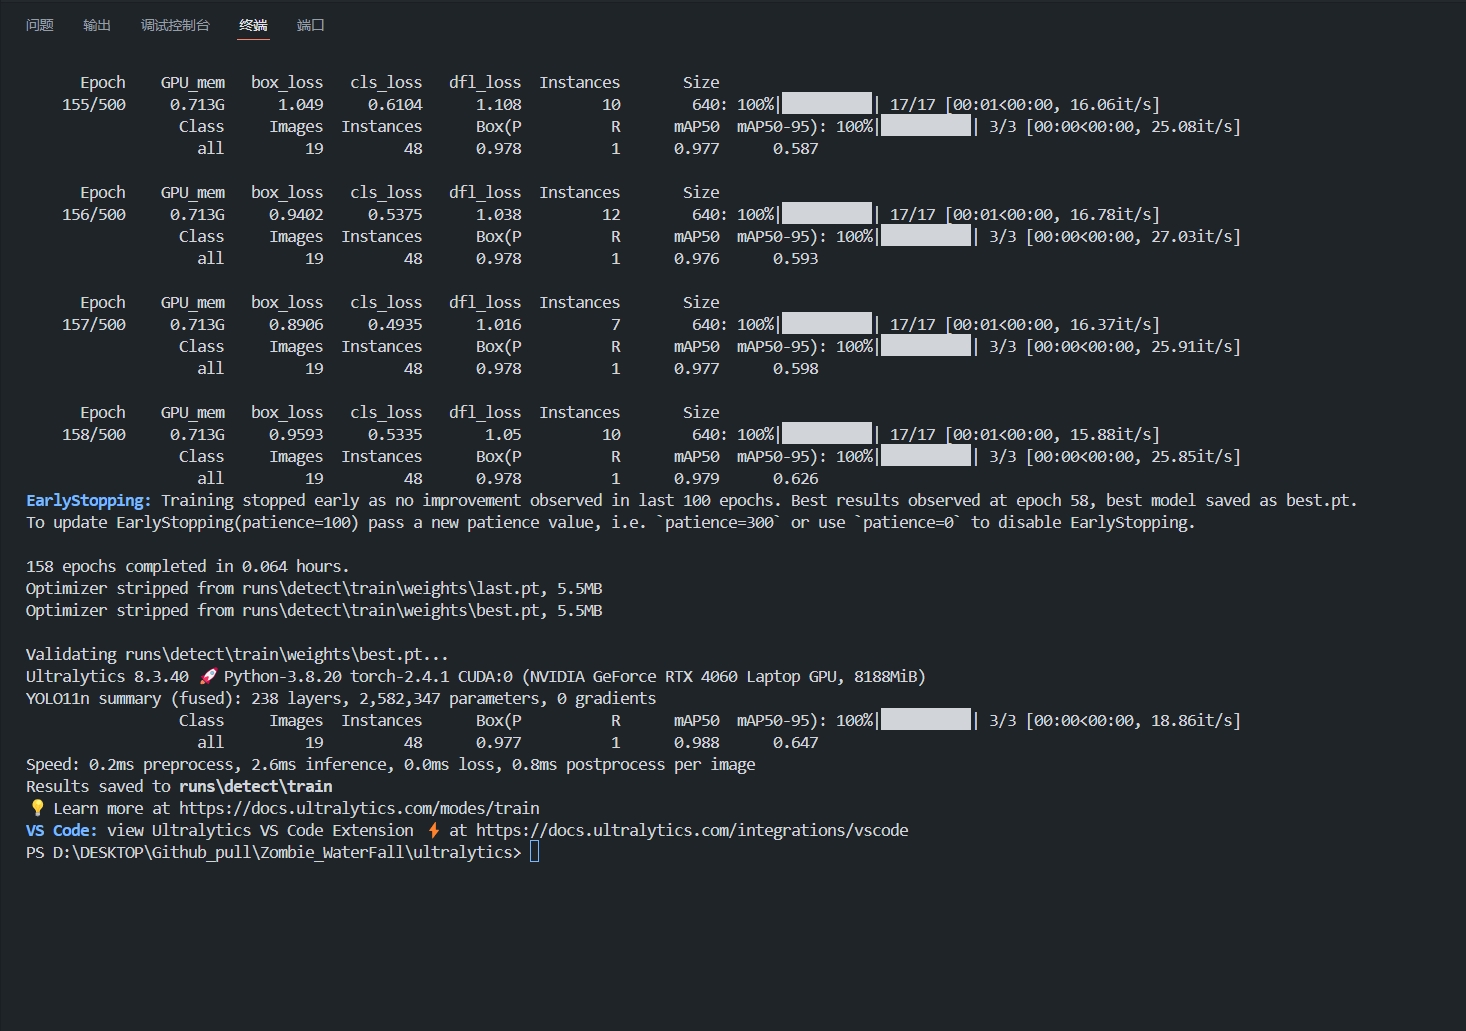Viewport: 1466px width, 1031px height.
Task: Click the bold runs\detect\train results path
Action: pos(255,786)
